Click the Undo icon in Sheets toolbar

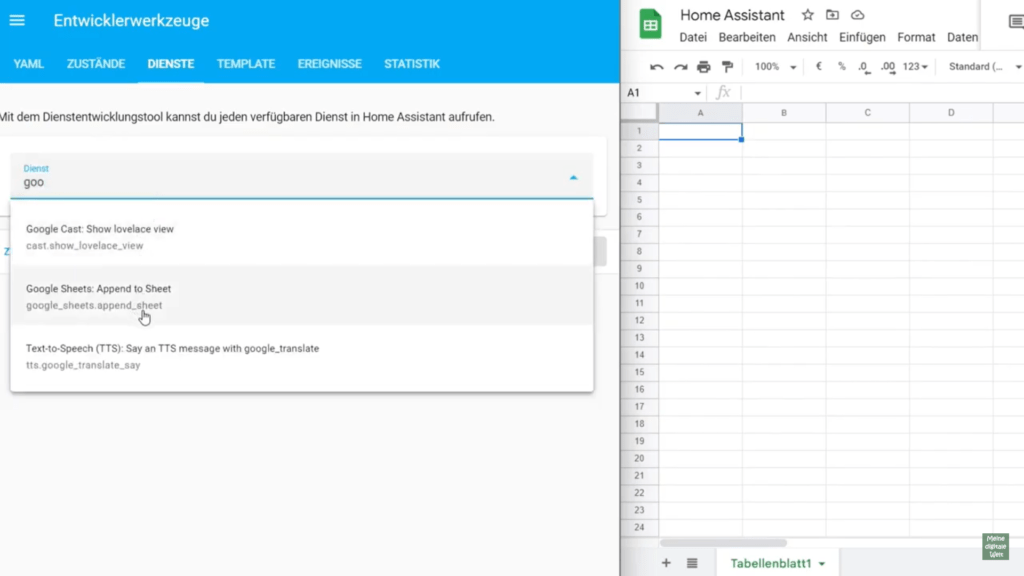click(657, 66)
